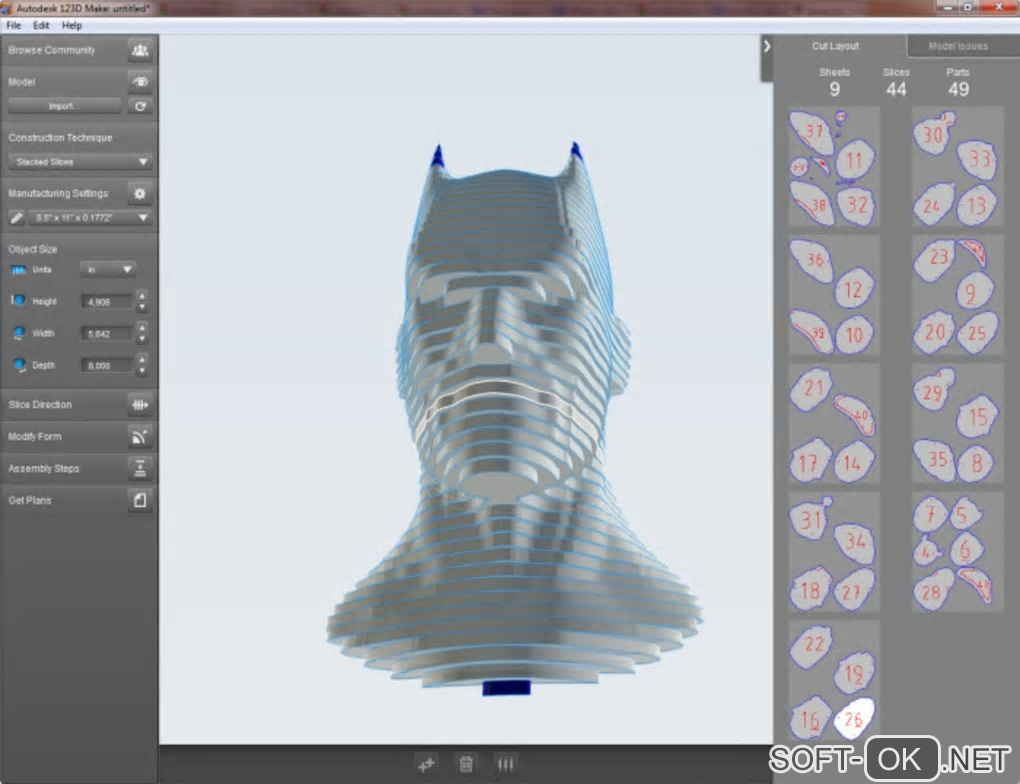The image size is (1020, 784).
Task: Select part 28 in cut layout
Action: click(933, 590)
